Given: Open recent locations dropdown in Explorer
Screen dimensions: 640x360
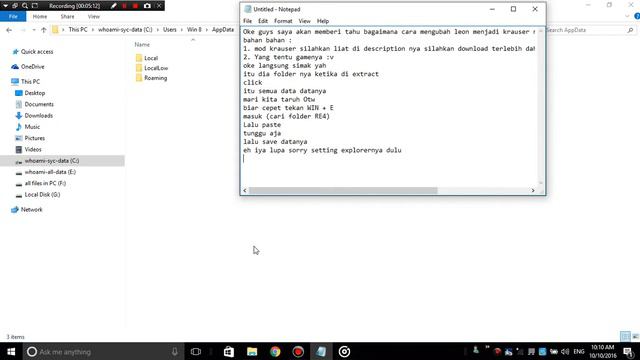Looking at the screenshot, I should pos(34,30).
